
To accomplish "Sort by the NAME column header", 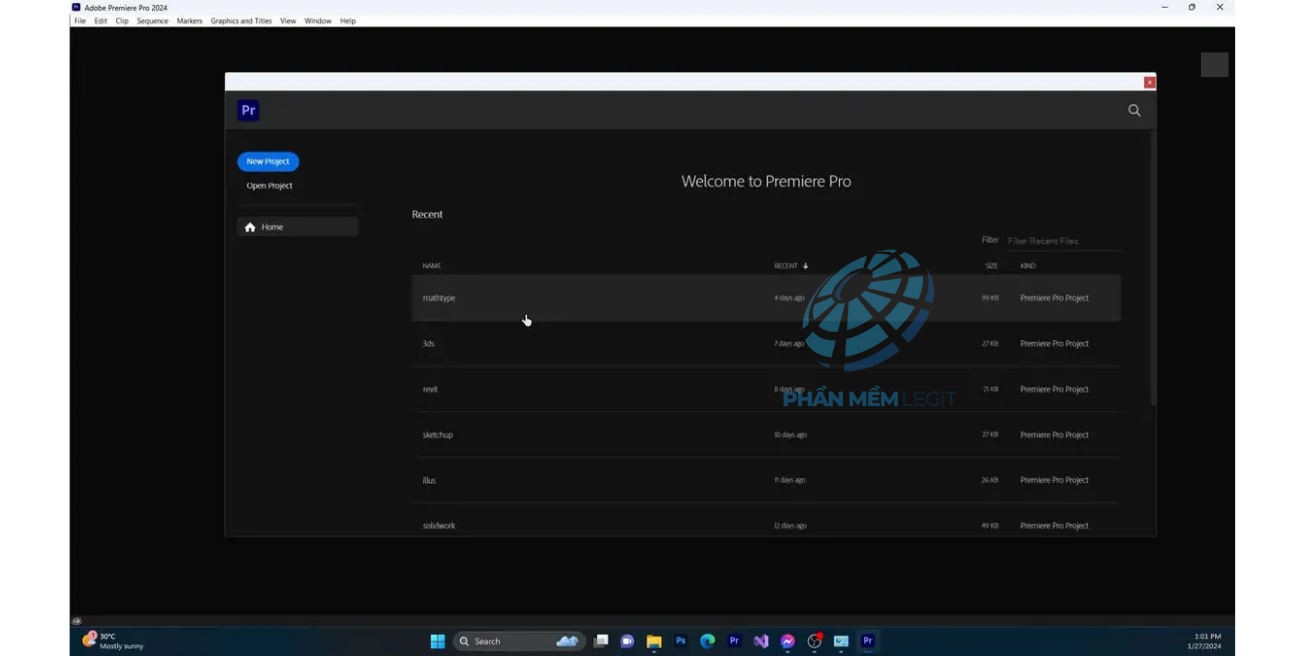I will pyautogui.click(x=432, y=266).
